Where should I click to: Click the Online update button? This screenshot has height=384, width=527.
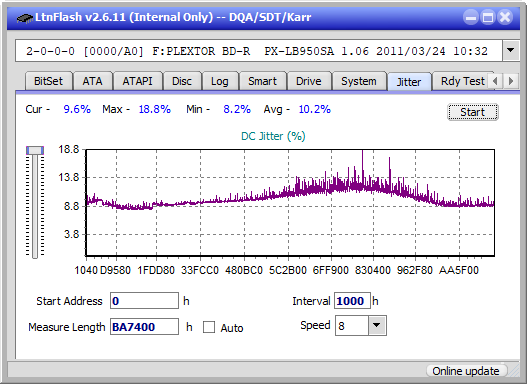coord(465,371)
